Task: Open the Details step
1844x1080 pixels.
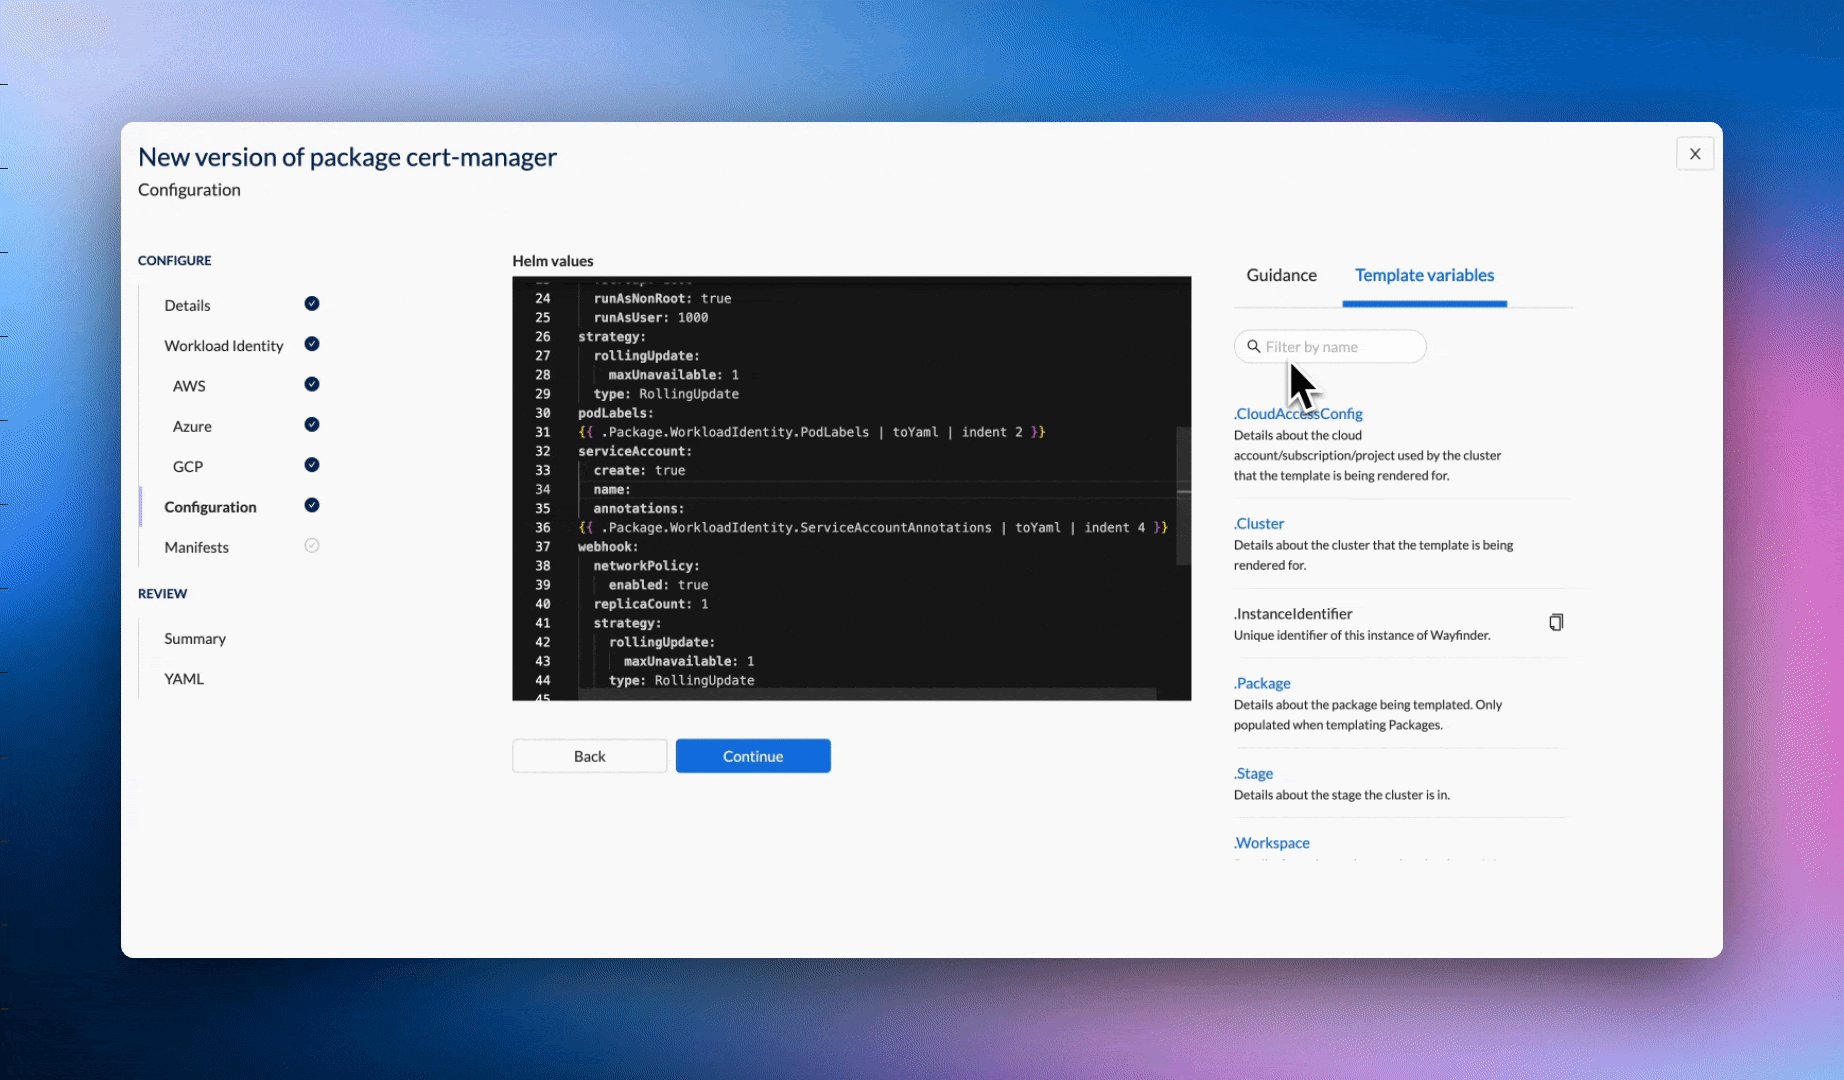Action: click(187, 305)
